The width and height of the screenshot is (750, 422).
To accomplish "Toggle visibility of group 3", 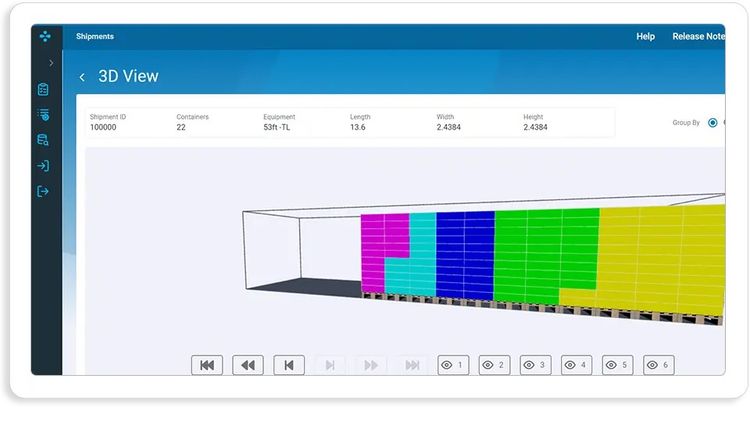I will [535, 365].
